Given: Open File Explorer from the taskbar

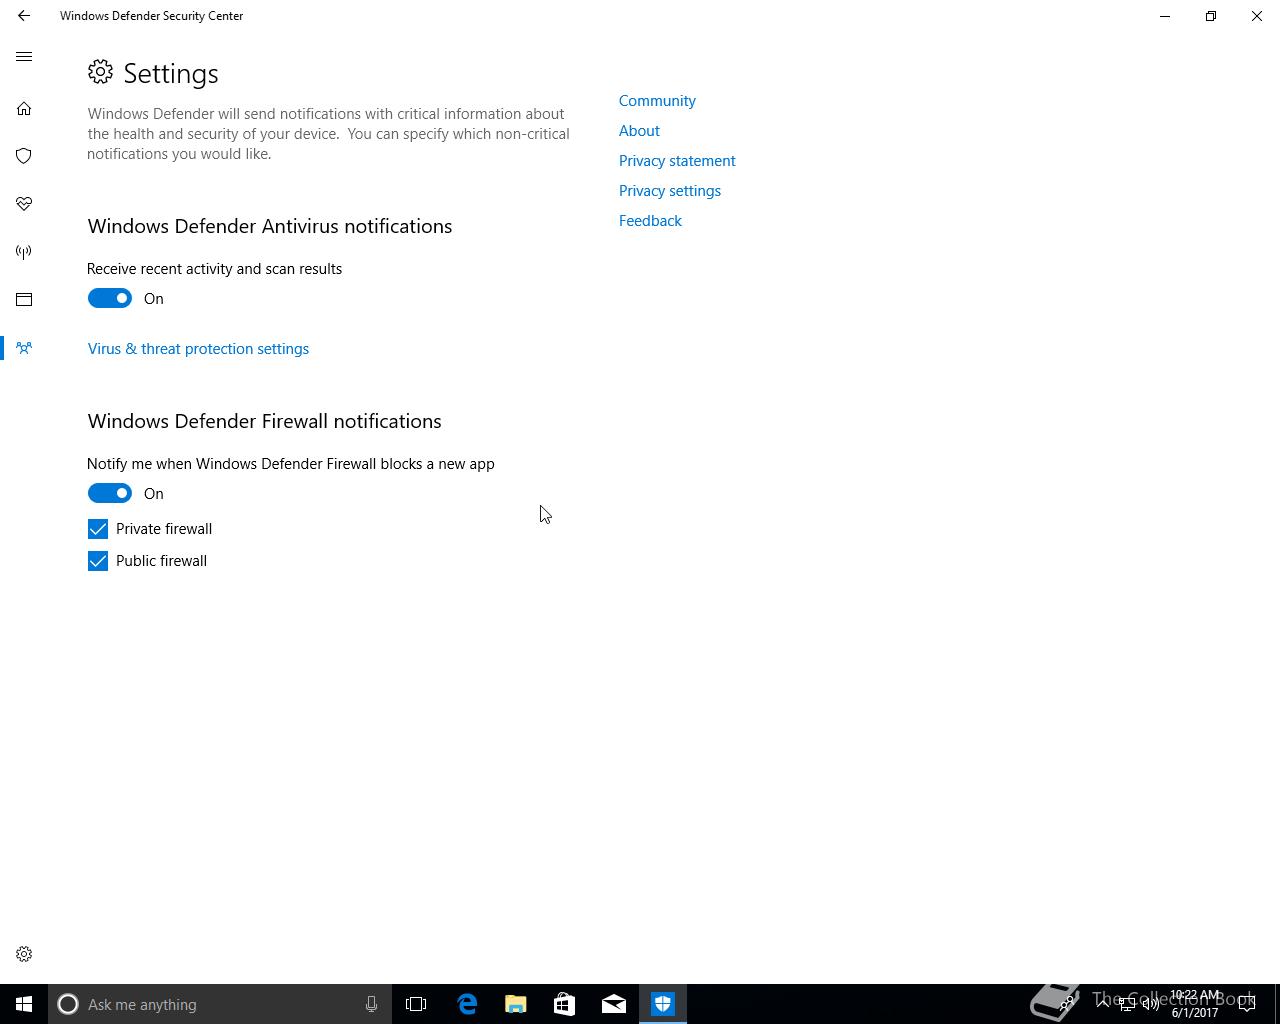Looking at the screenshot, I should pyautogui.click(x=516, y=1004).
